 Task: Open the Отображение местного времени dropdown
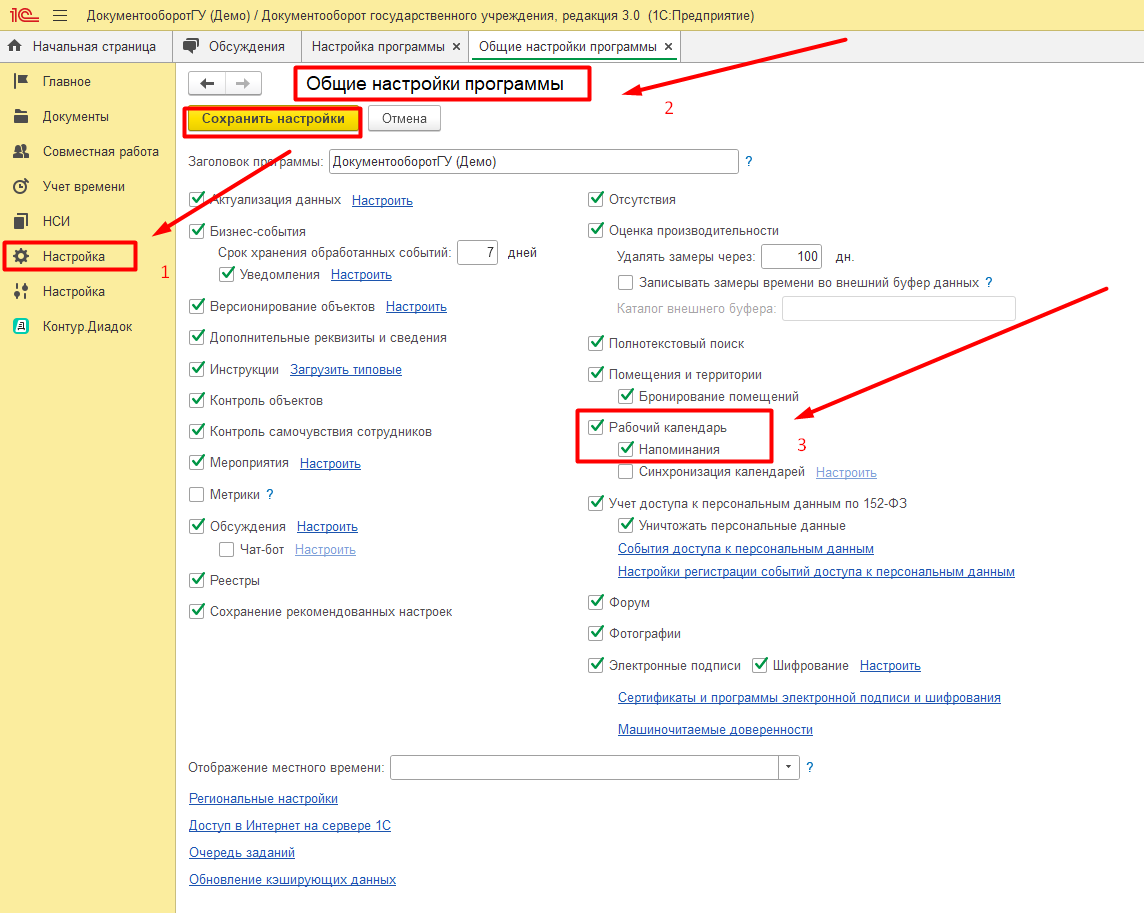(x=788, y=767)
